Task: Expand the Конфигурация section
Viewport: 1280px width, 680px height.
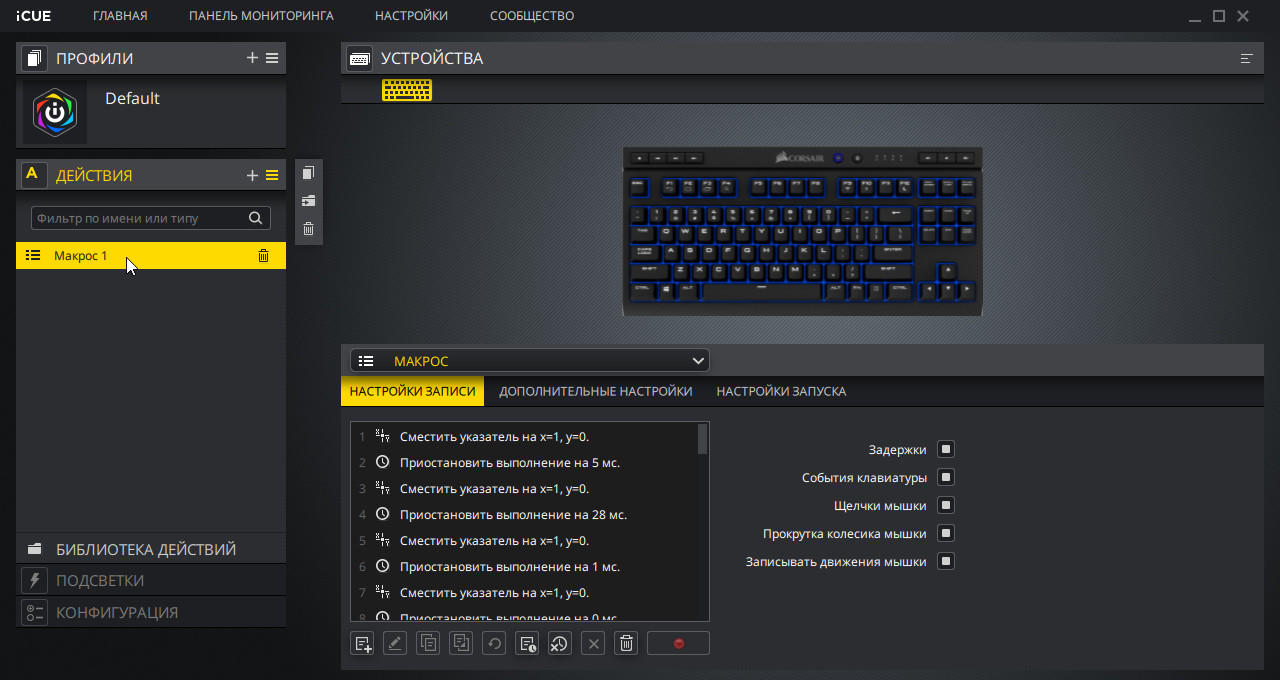Action: [x=151, y=613]
